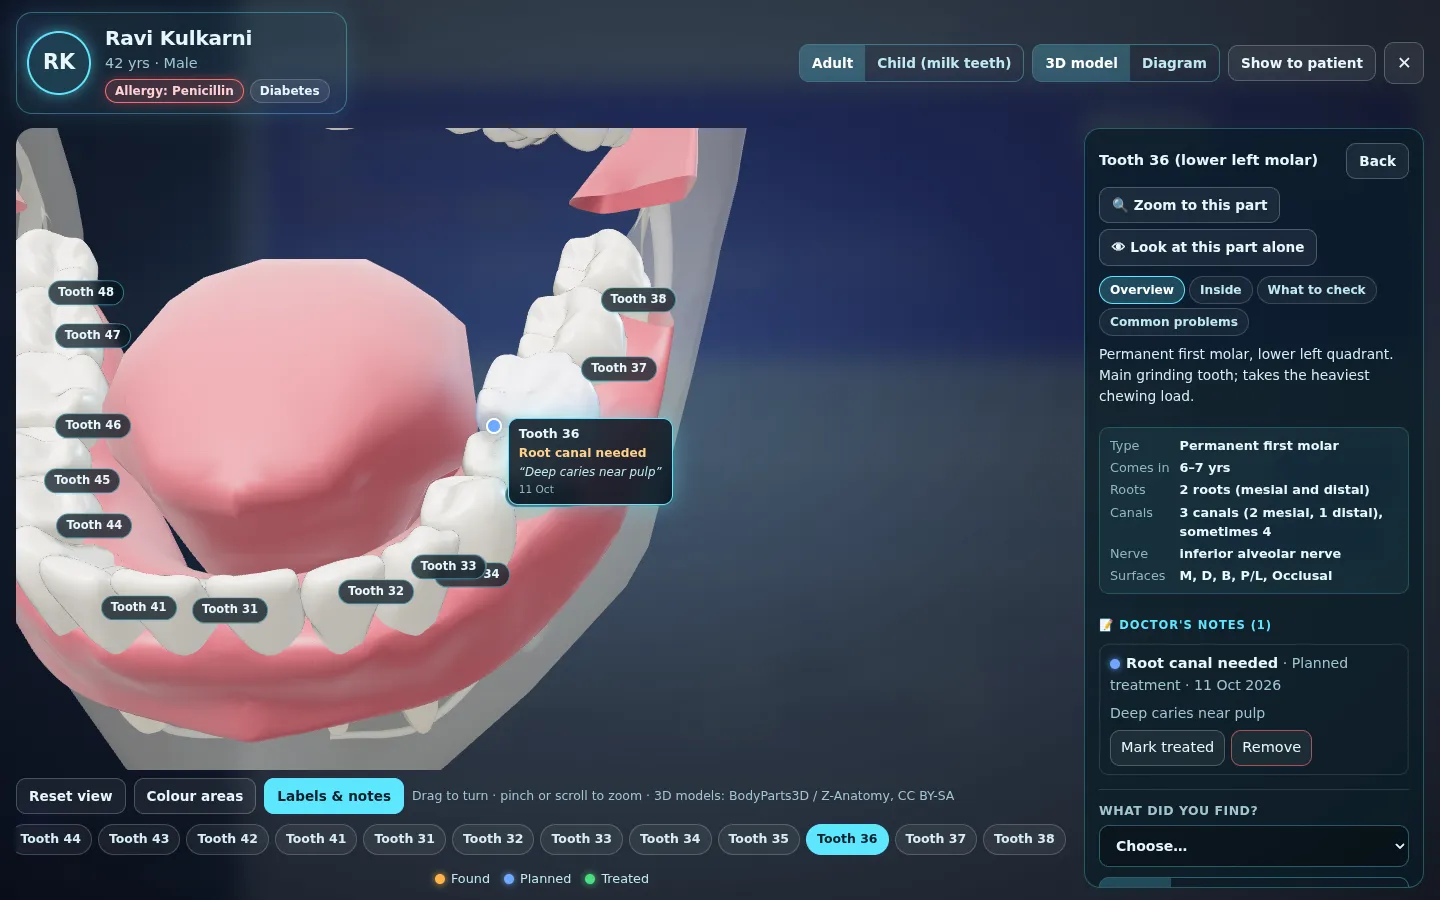This screenshot has width=1440, height=900.
Task: Toggle Colour areas option
Action: point(195,796)
